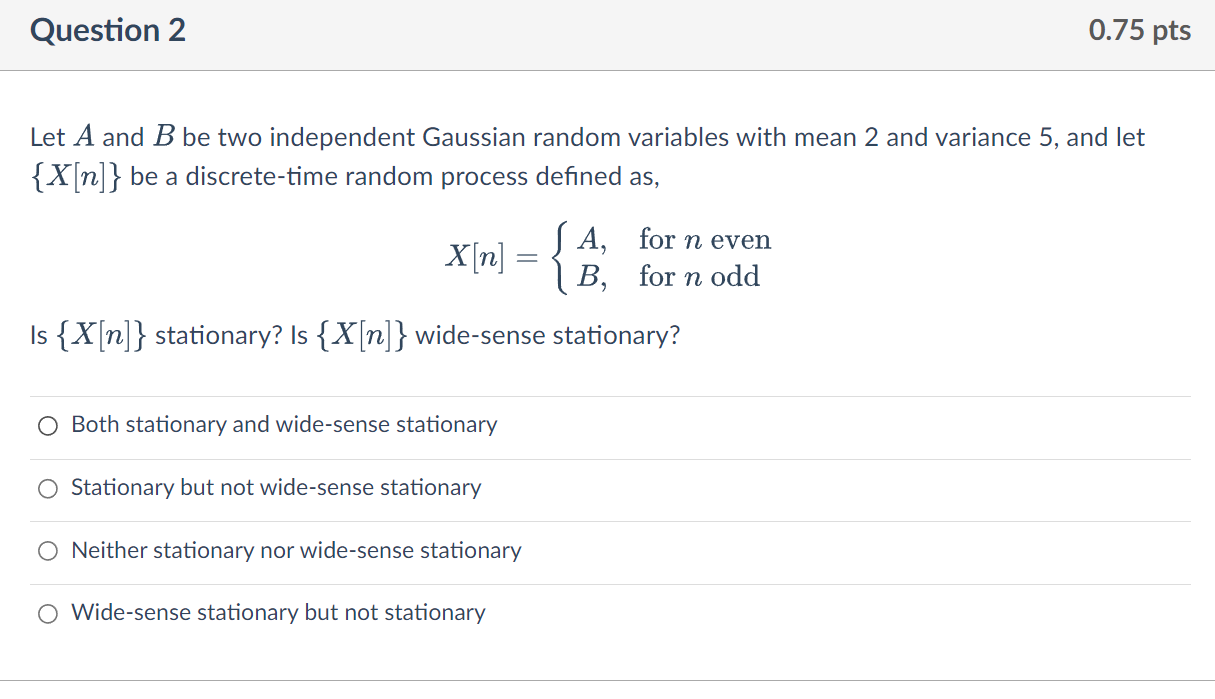Viewport: 1215px width, 699px height.
Task: Select 'Both stationary and wide-sense stationary'
Action: click(x=283, y=425)
